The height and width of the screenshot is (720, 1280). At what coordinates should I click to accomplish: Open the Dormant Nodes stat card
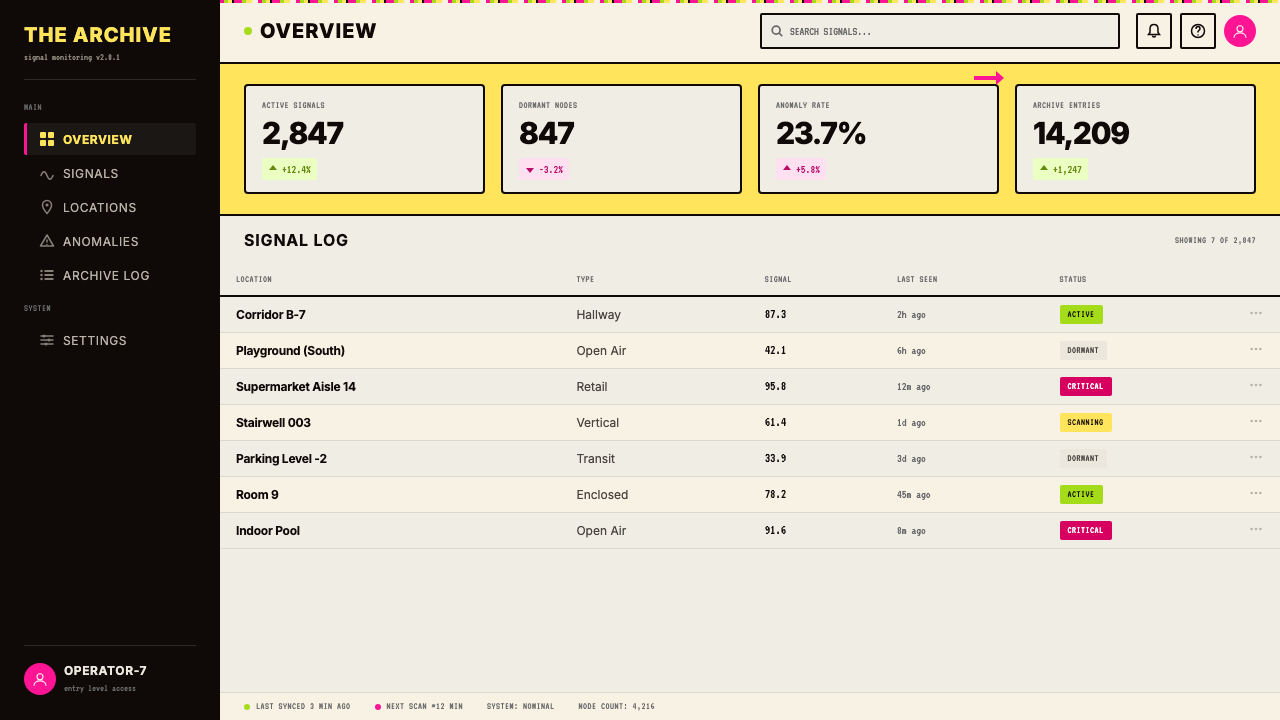point(621,139)
